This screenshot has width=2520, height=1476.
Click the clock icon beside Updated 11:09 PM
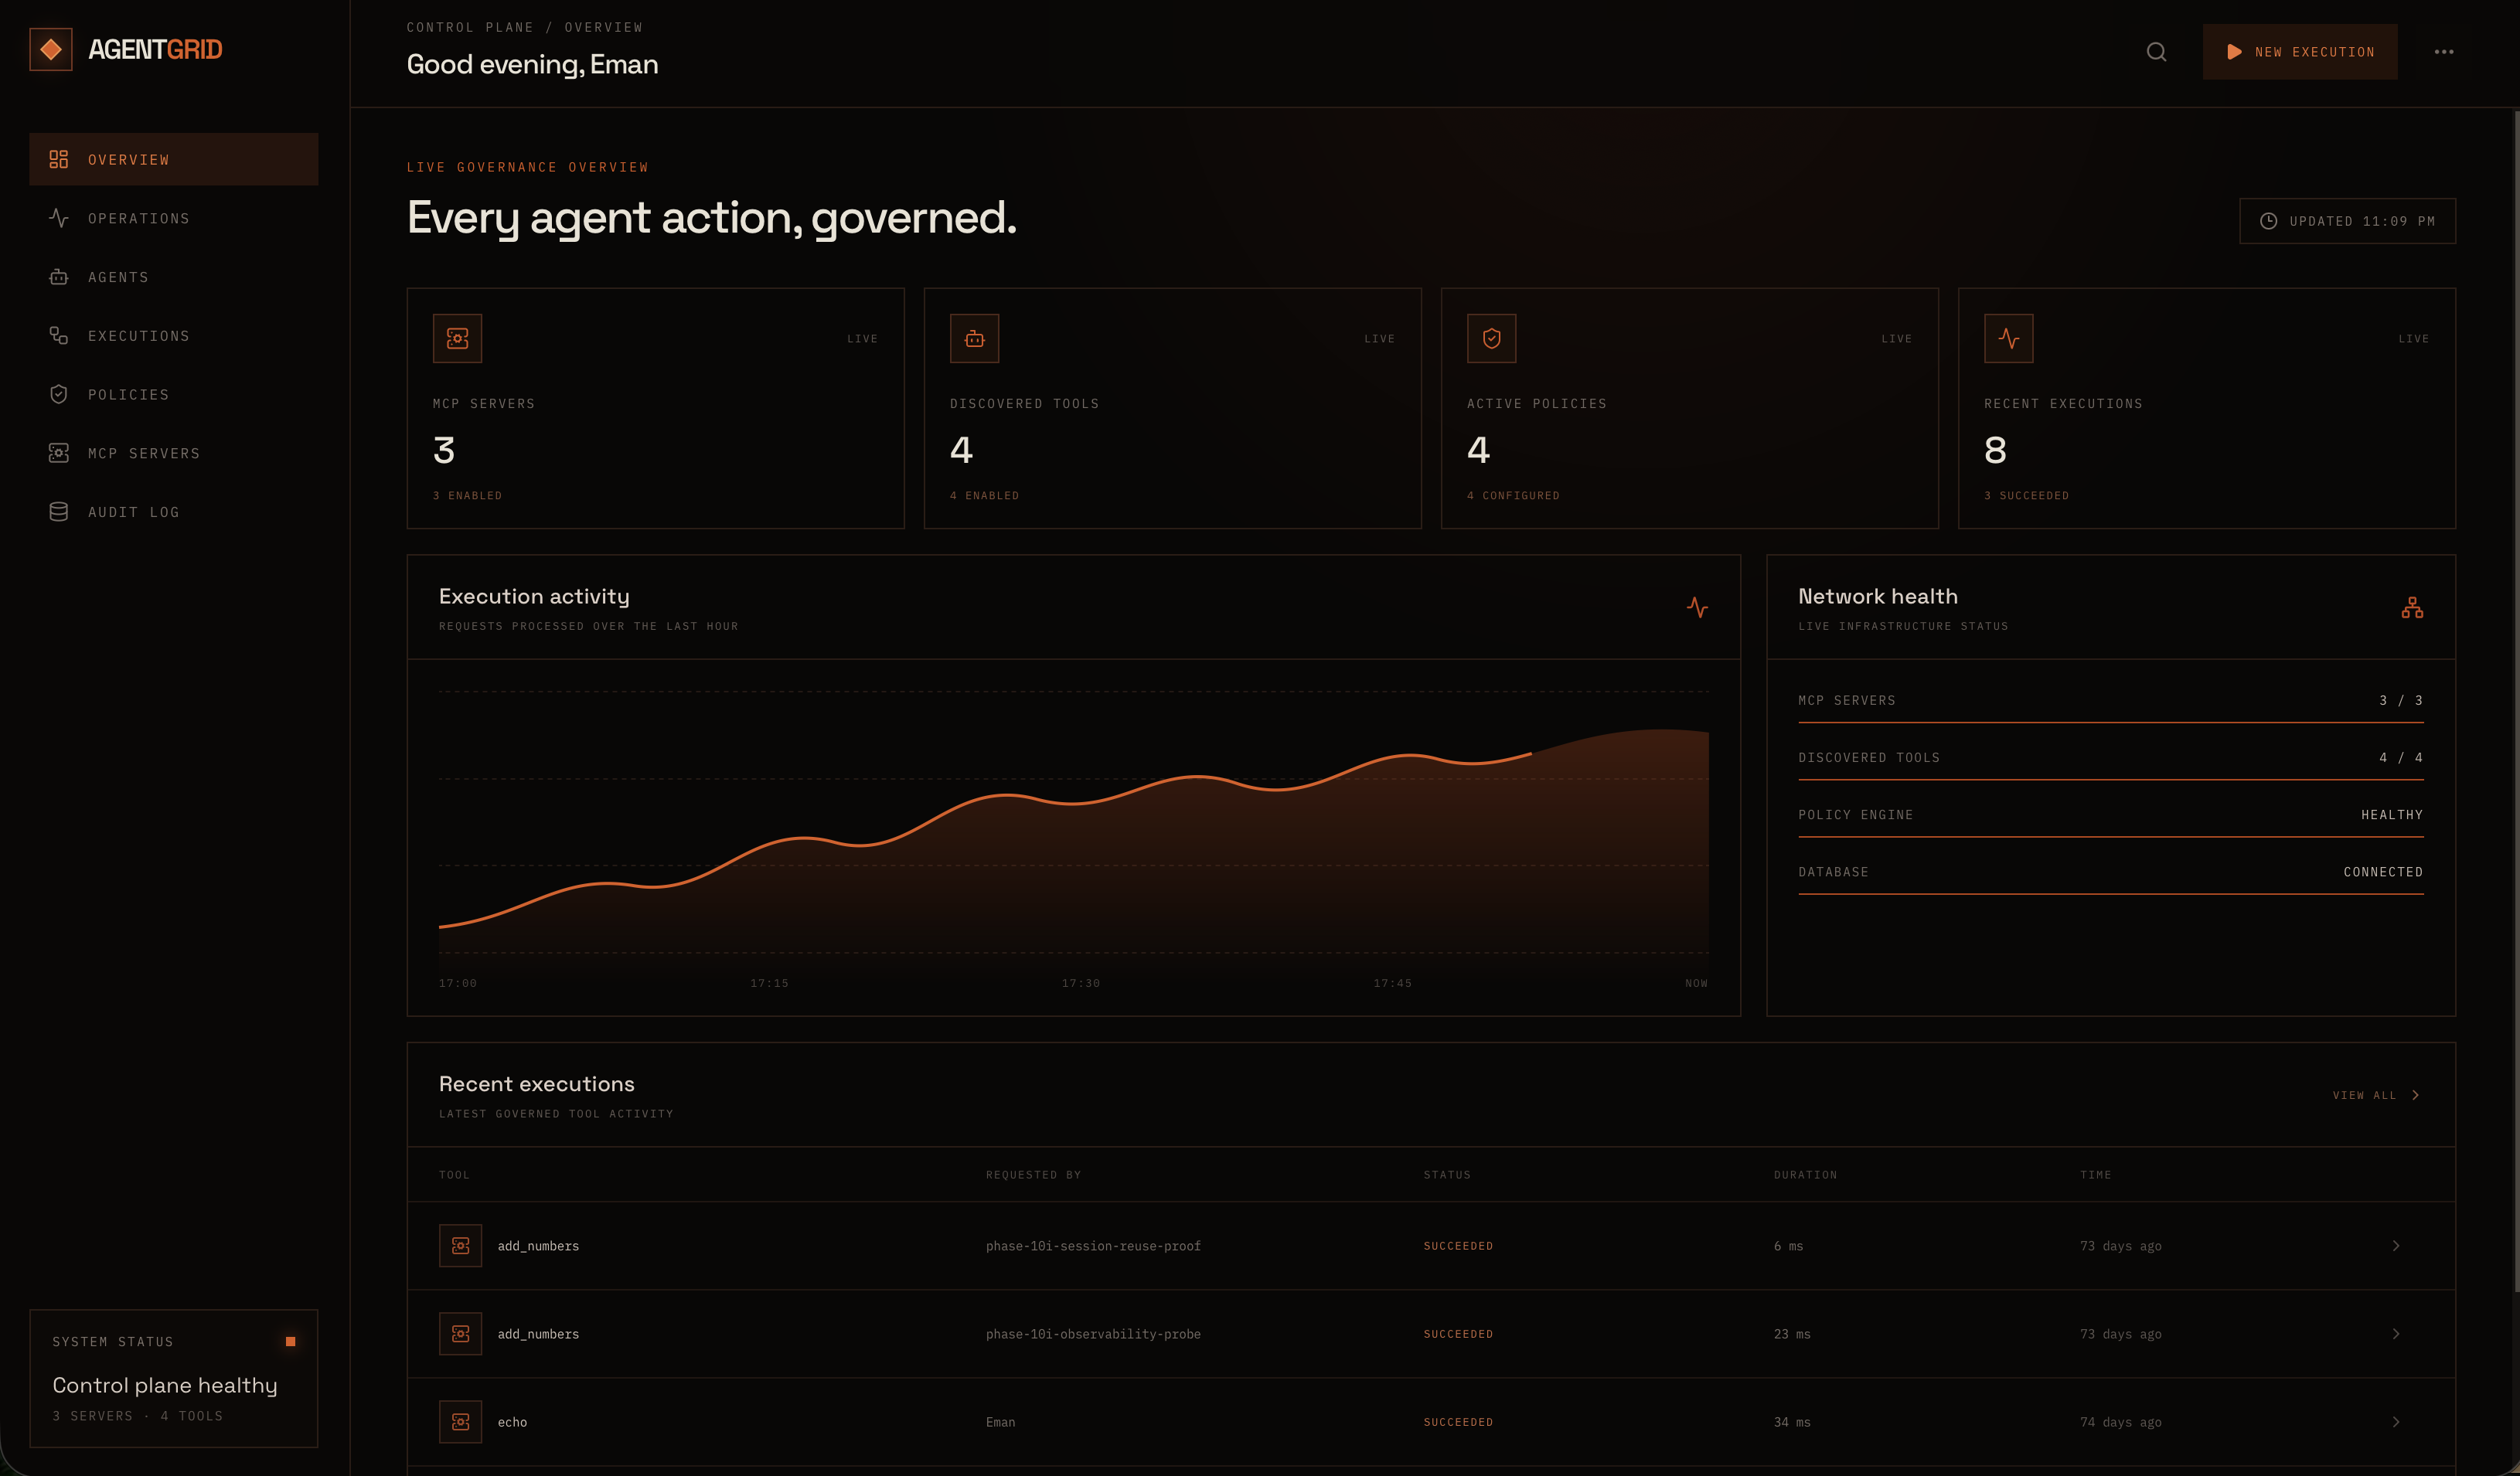(x=2269, y=221)
